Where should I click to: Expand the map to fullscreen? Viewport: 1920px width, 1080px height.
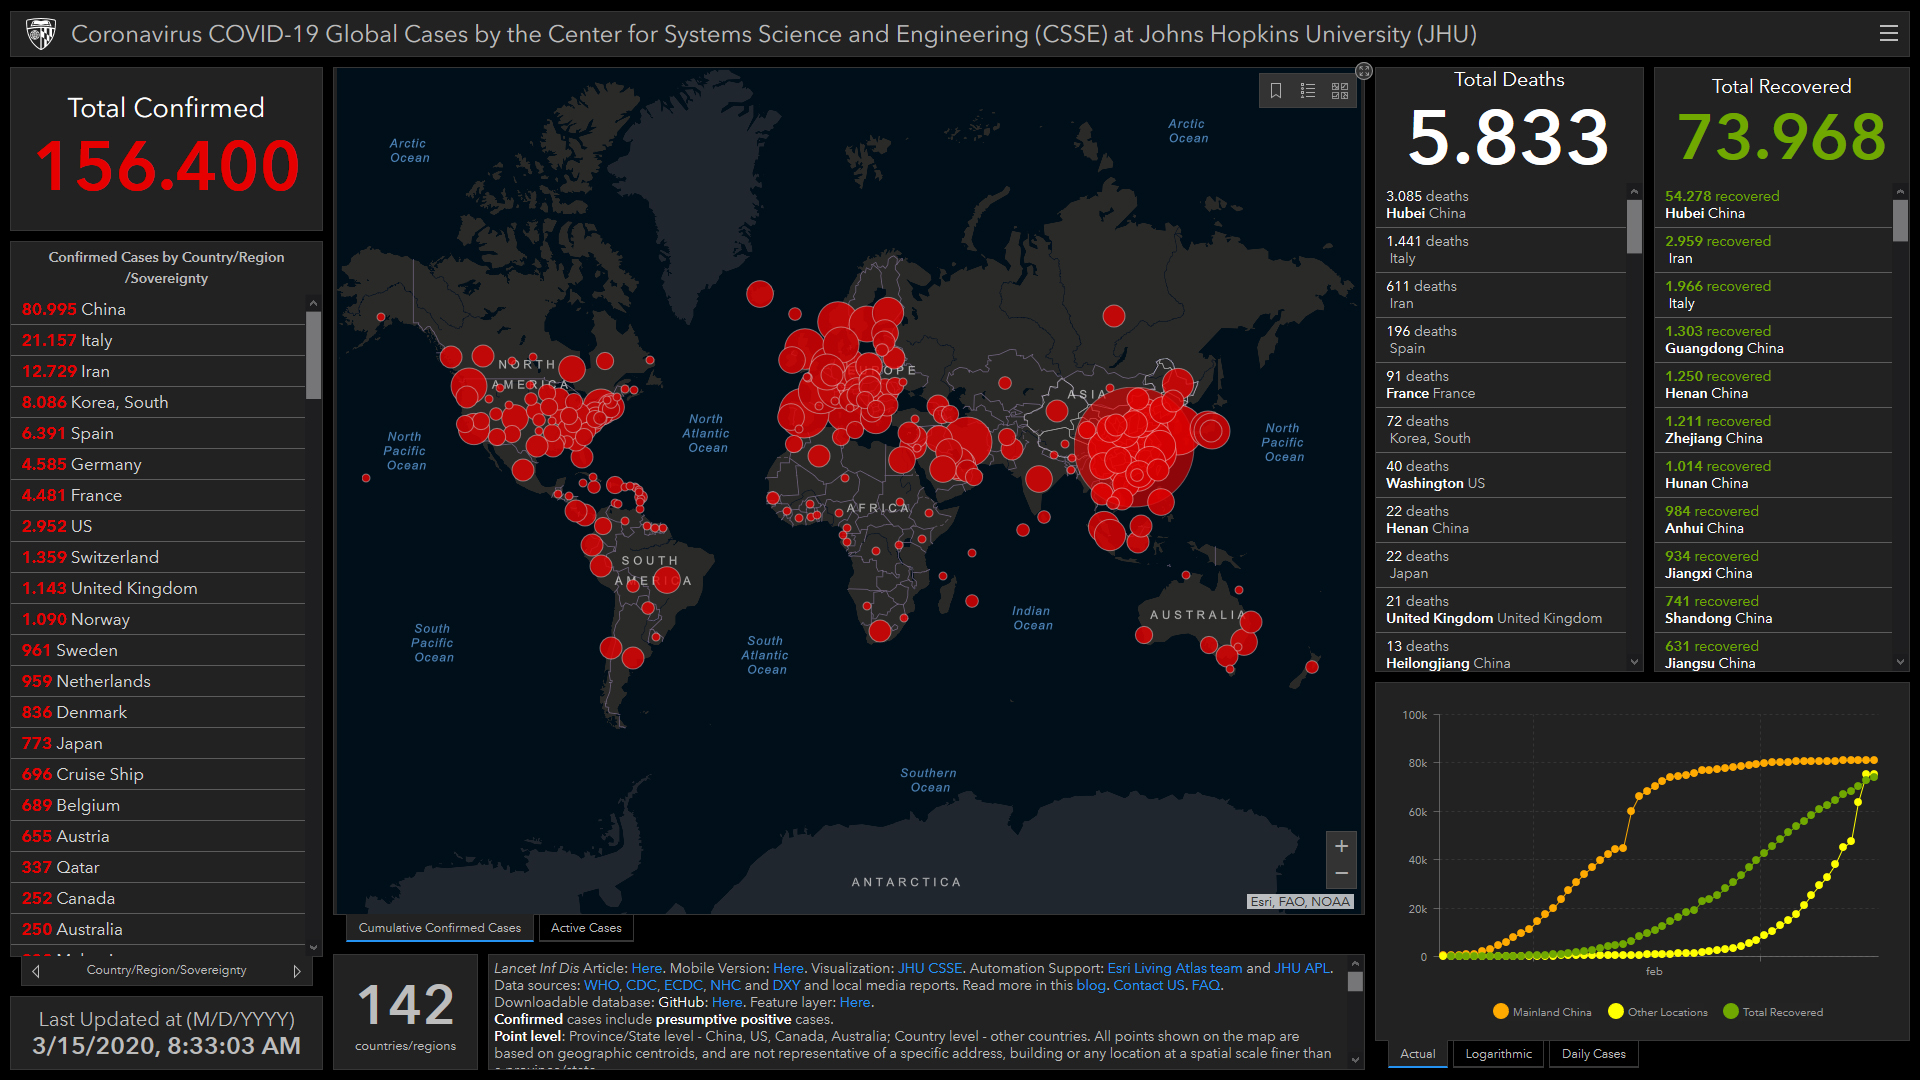pos(1364,71)
